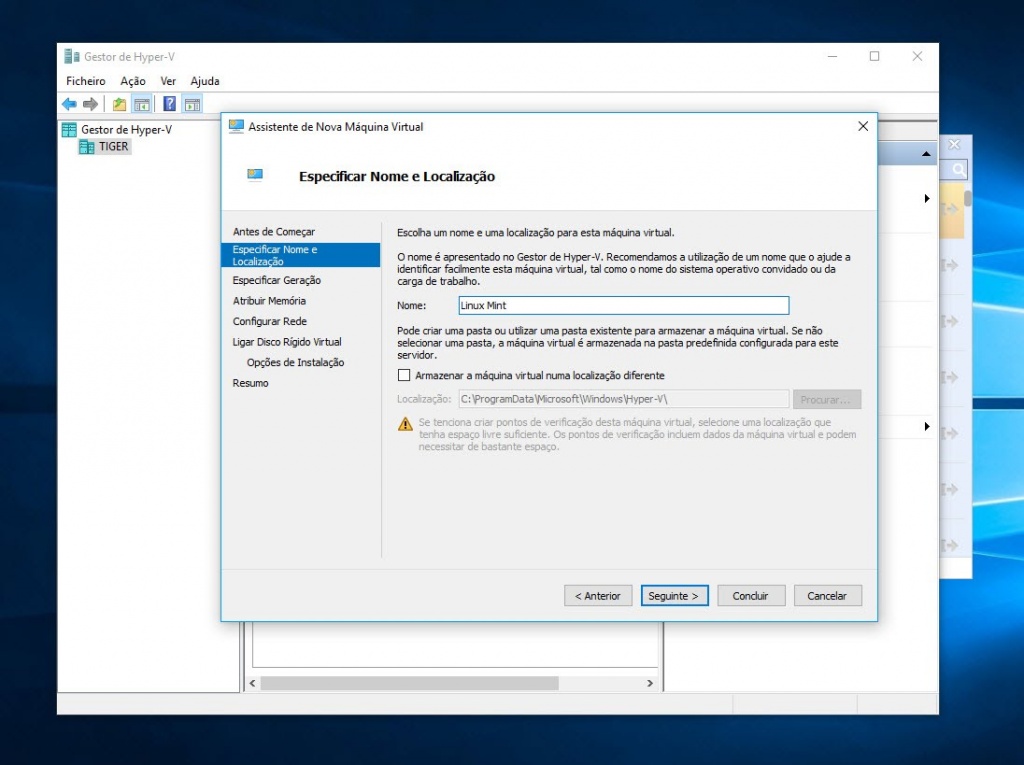Click the 'Concluir' button
1024x765 pixels.
pos(751,595)
